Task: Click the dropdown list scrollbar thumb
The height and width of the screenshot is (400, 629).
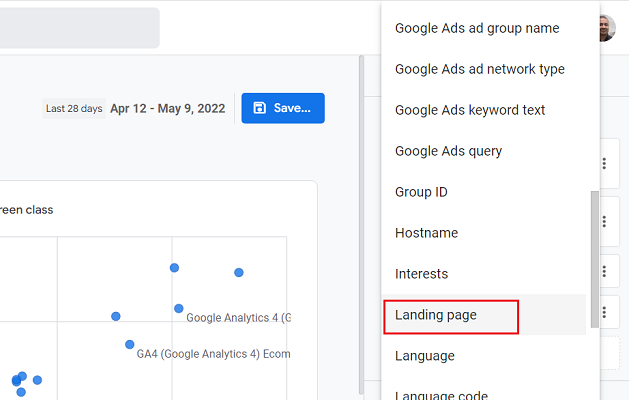Action: 595,259
